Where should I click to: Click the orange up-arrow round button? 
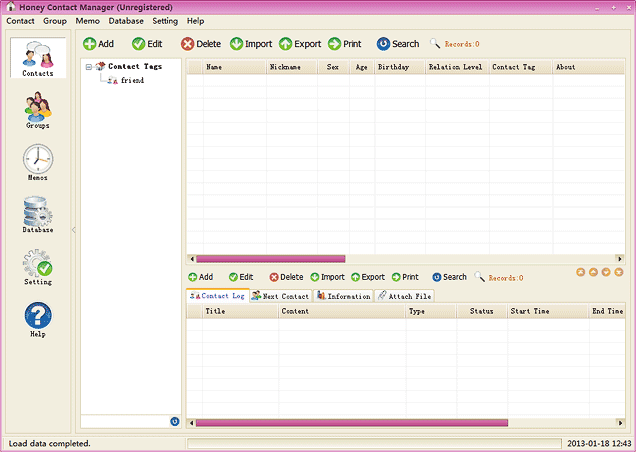click(593, 272)
